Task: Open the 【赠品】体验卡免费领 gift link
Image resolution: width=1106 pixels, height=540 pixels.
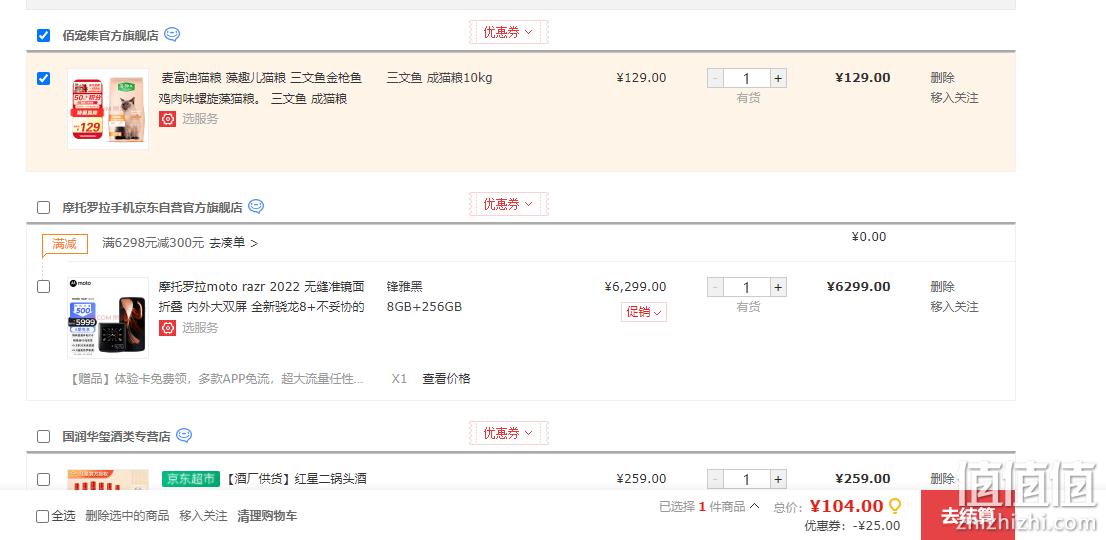Action: (217, 379)
